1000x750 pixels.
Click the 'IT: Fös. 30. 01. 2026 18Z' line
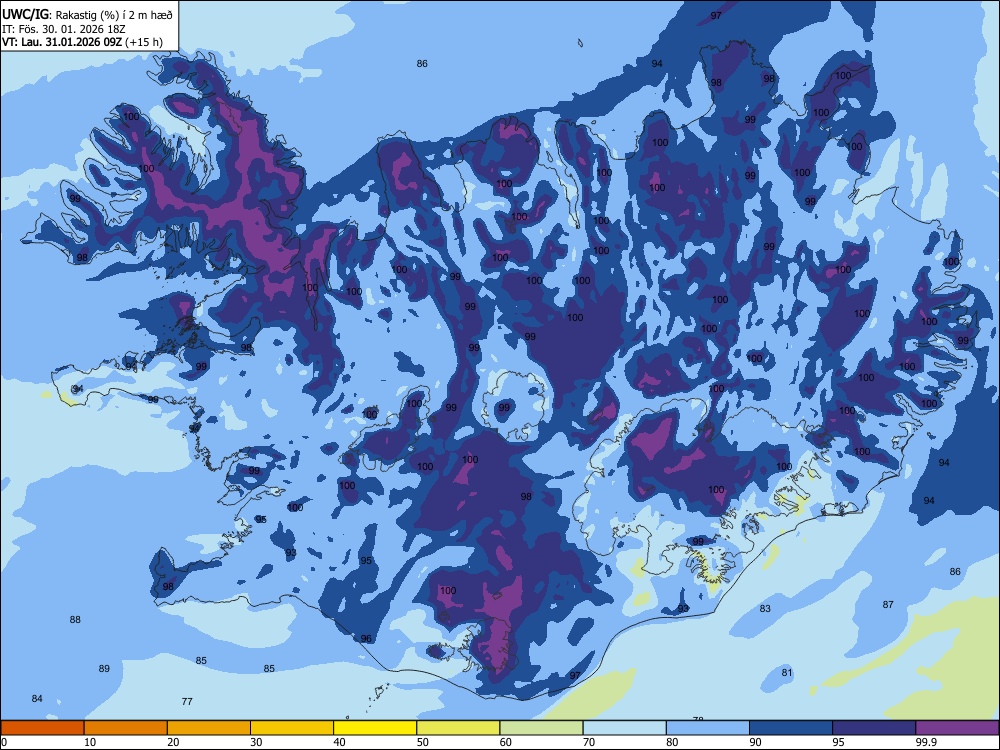click(64, 29)
